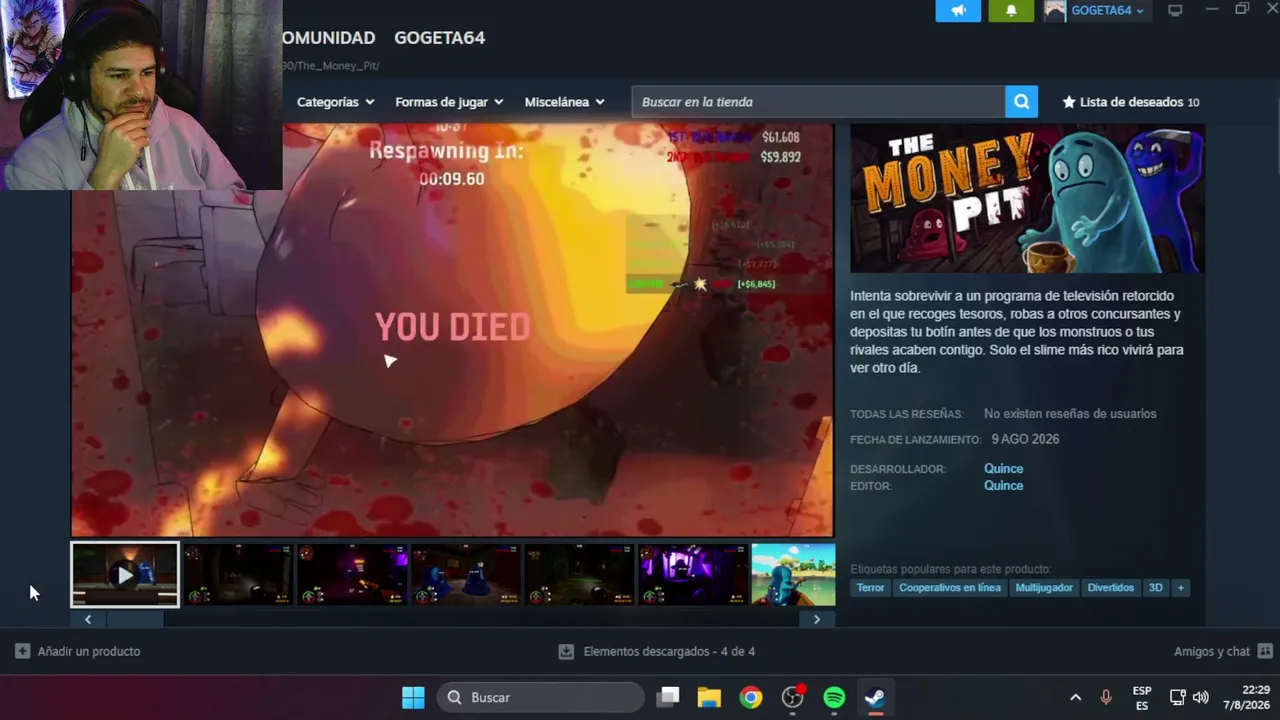
Task: Show hidden system tray icons
Action: point(1075,697)
